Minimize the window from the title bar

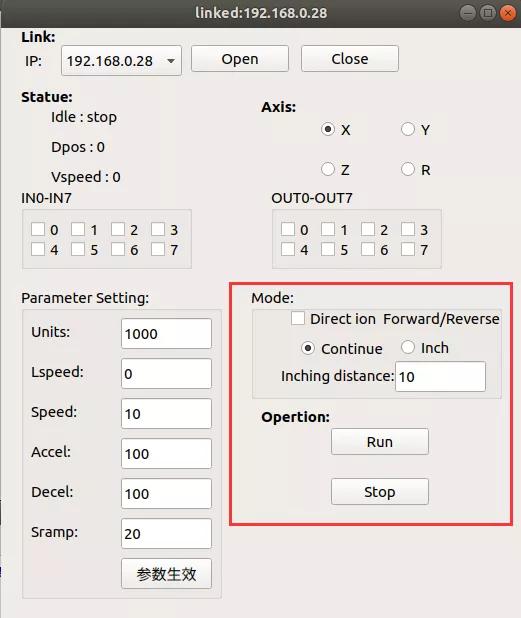pyautogui.click(x=468, y=13)
